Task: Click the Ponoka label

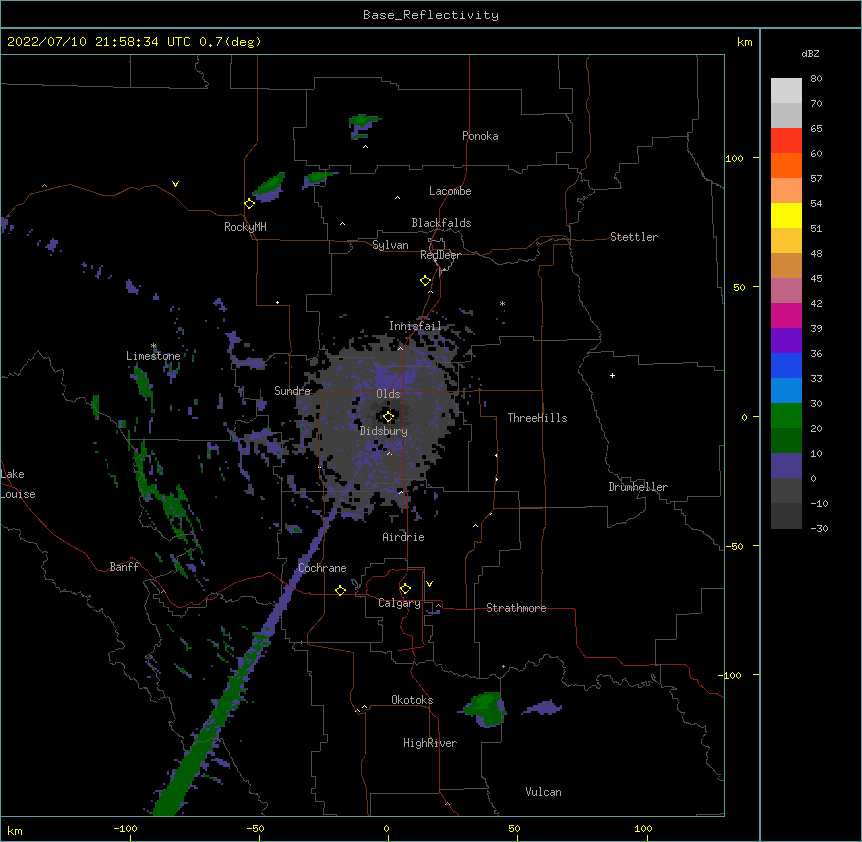Action: point(480,136)
